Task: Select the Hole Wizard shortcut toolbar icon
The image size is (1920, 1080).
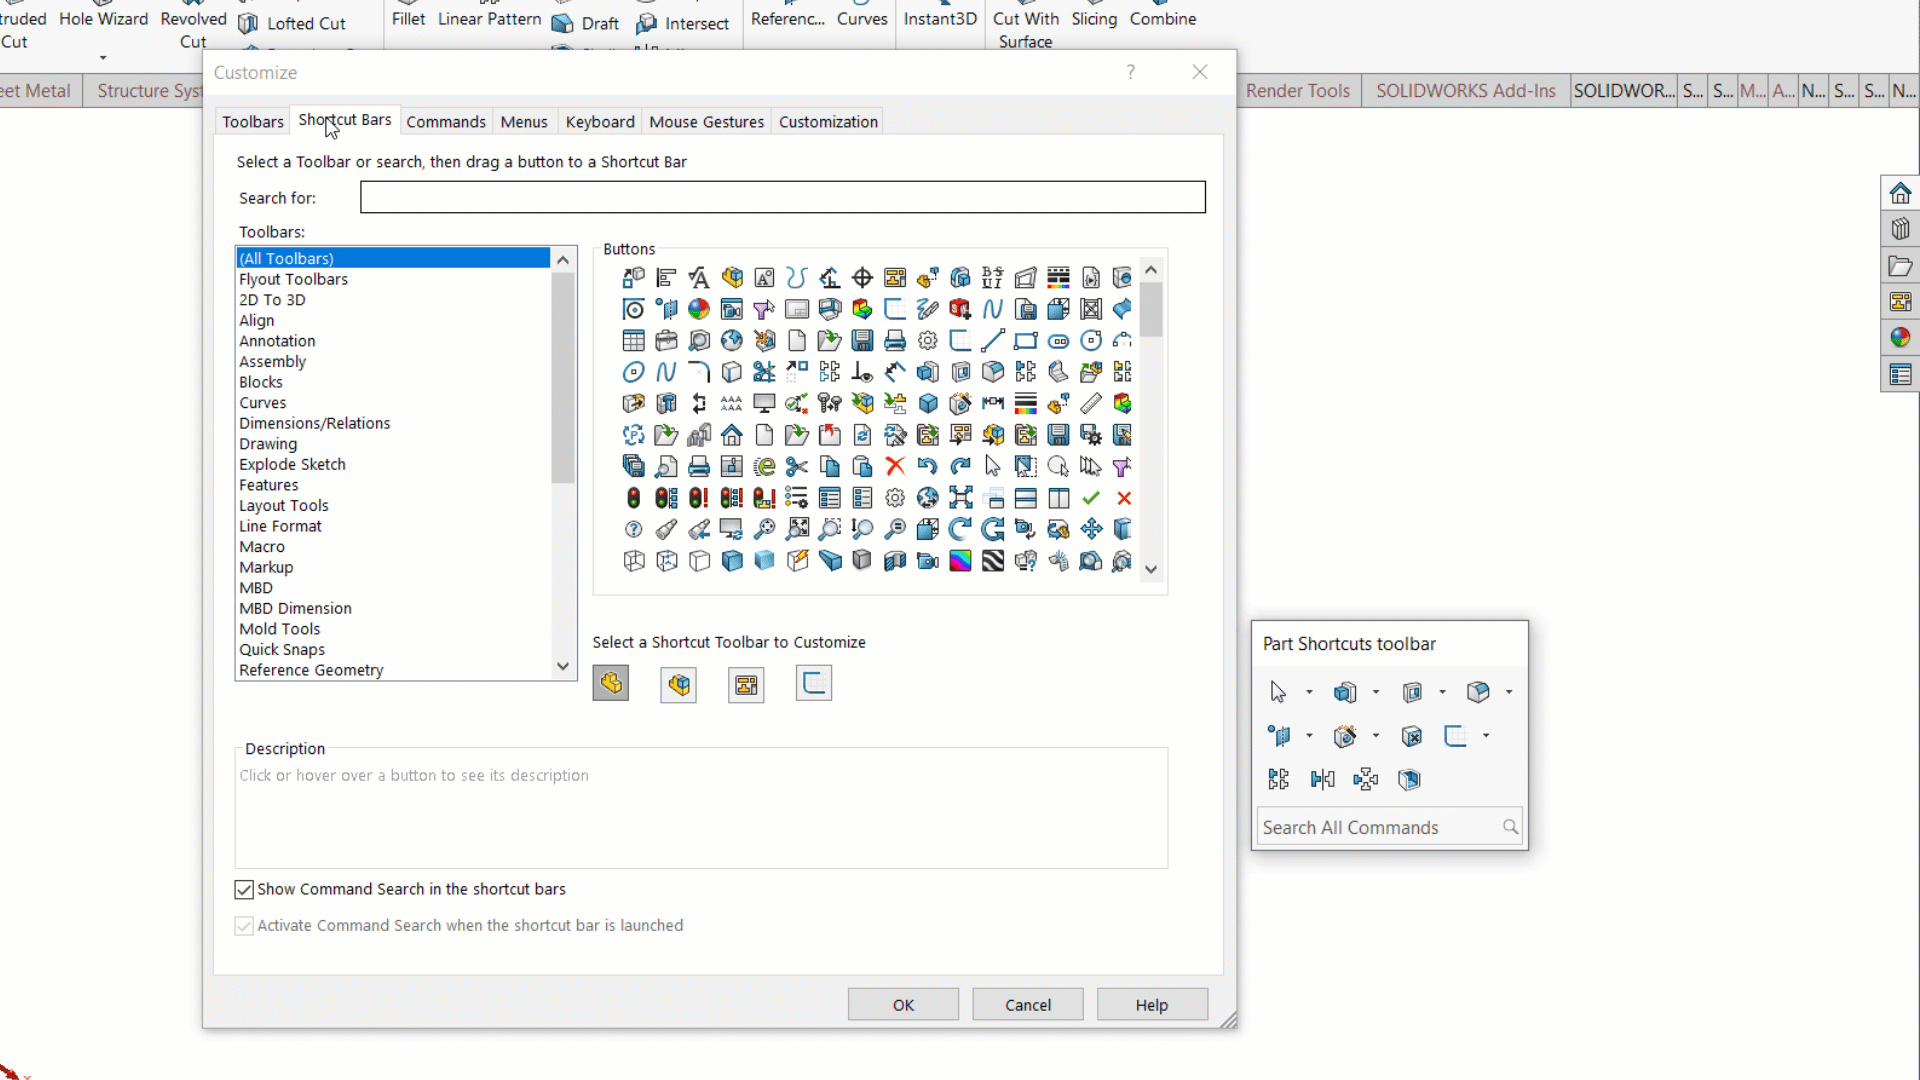Action: click(1344, 736)
